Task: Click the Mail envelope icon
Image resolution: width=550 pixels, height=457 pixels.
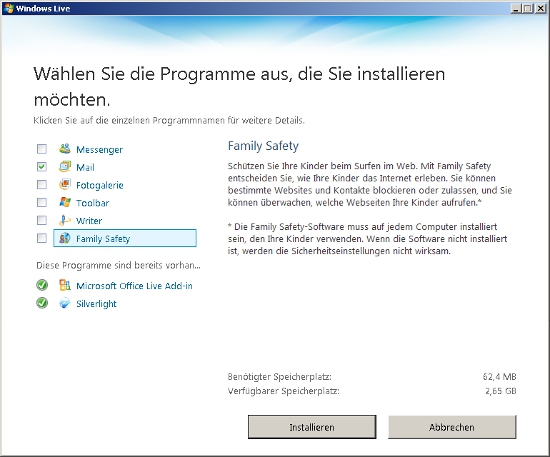Action: tap(65, 167)
